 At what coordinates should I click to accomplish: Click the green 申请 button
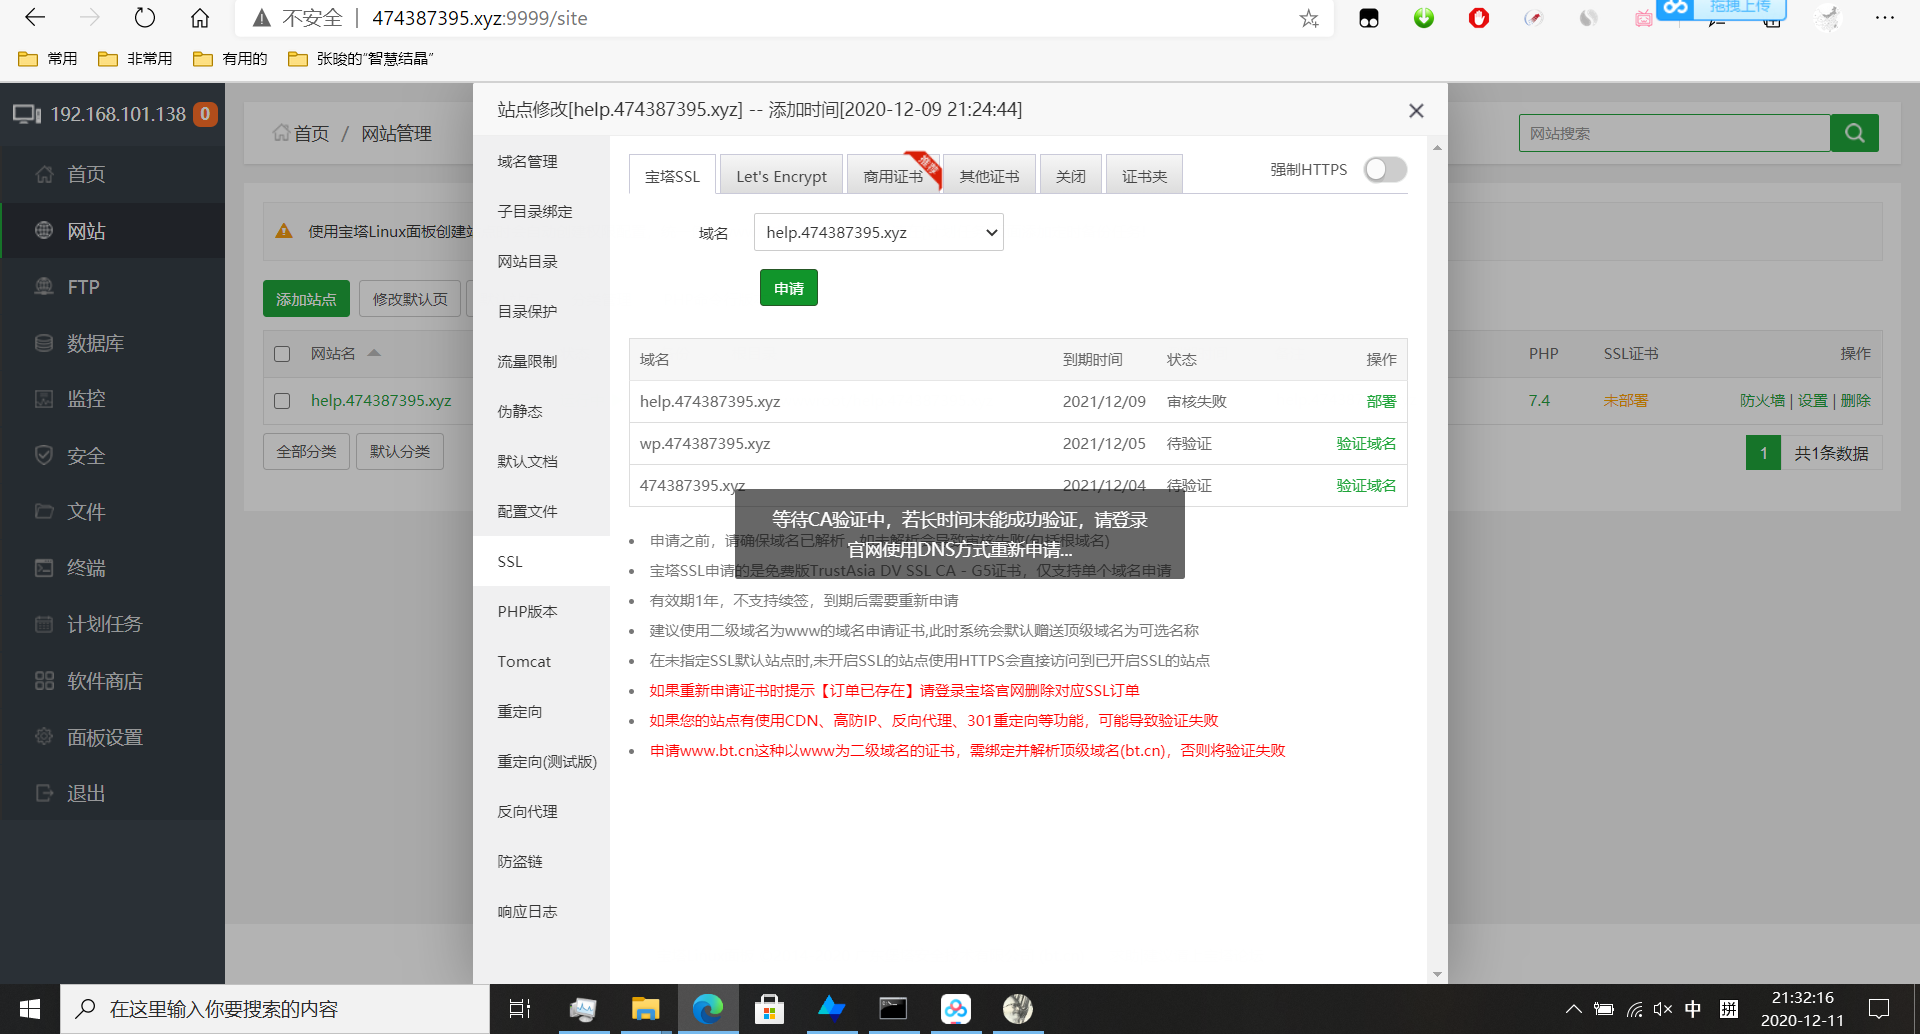point(789,288)
